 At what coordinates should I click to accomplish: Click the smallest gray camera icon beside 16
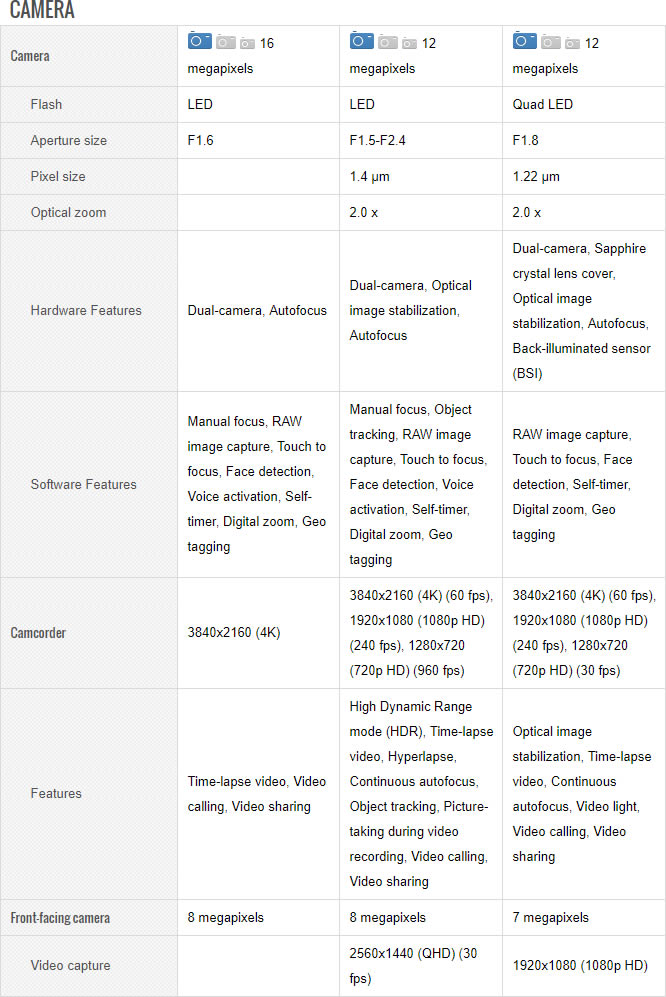[x=247, y=43]
